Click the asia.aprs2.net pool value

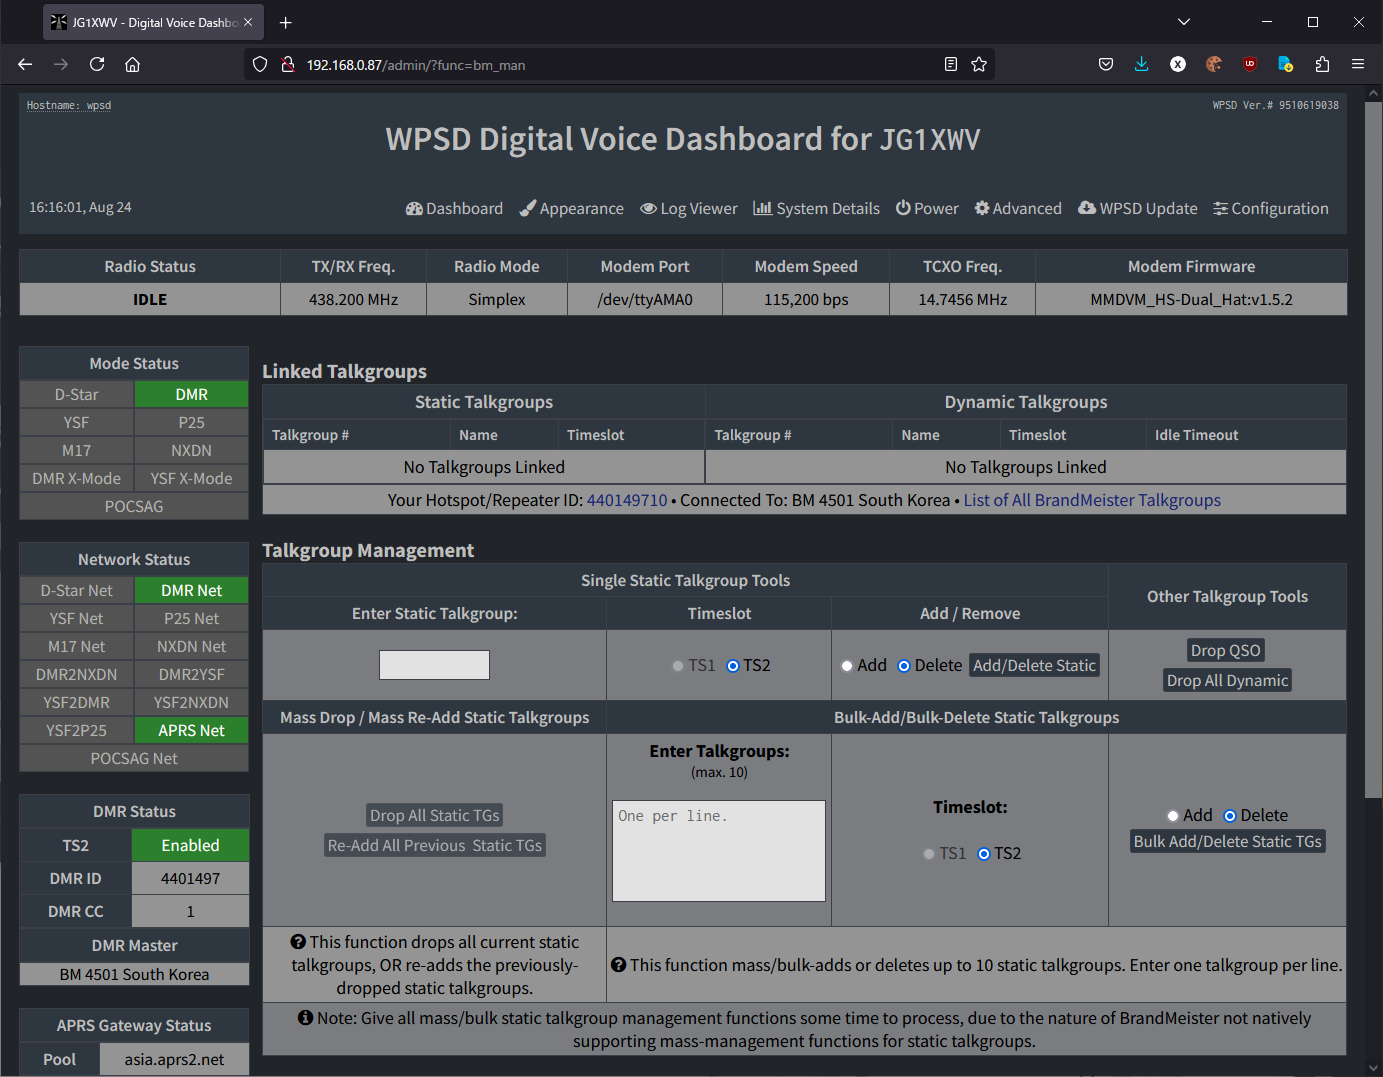coord(174,1059)
